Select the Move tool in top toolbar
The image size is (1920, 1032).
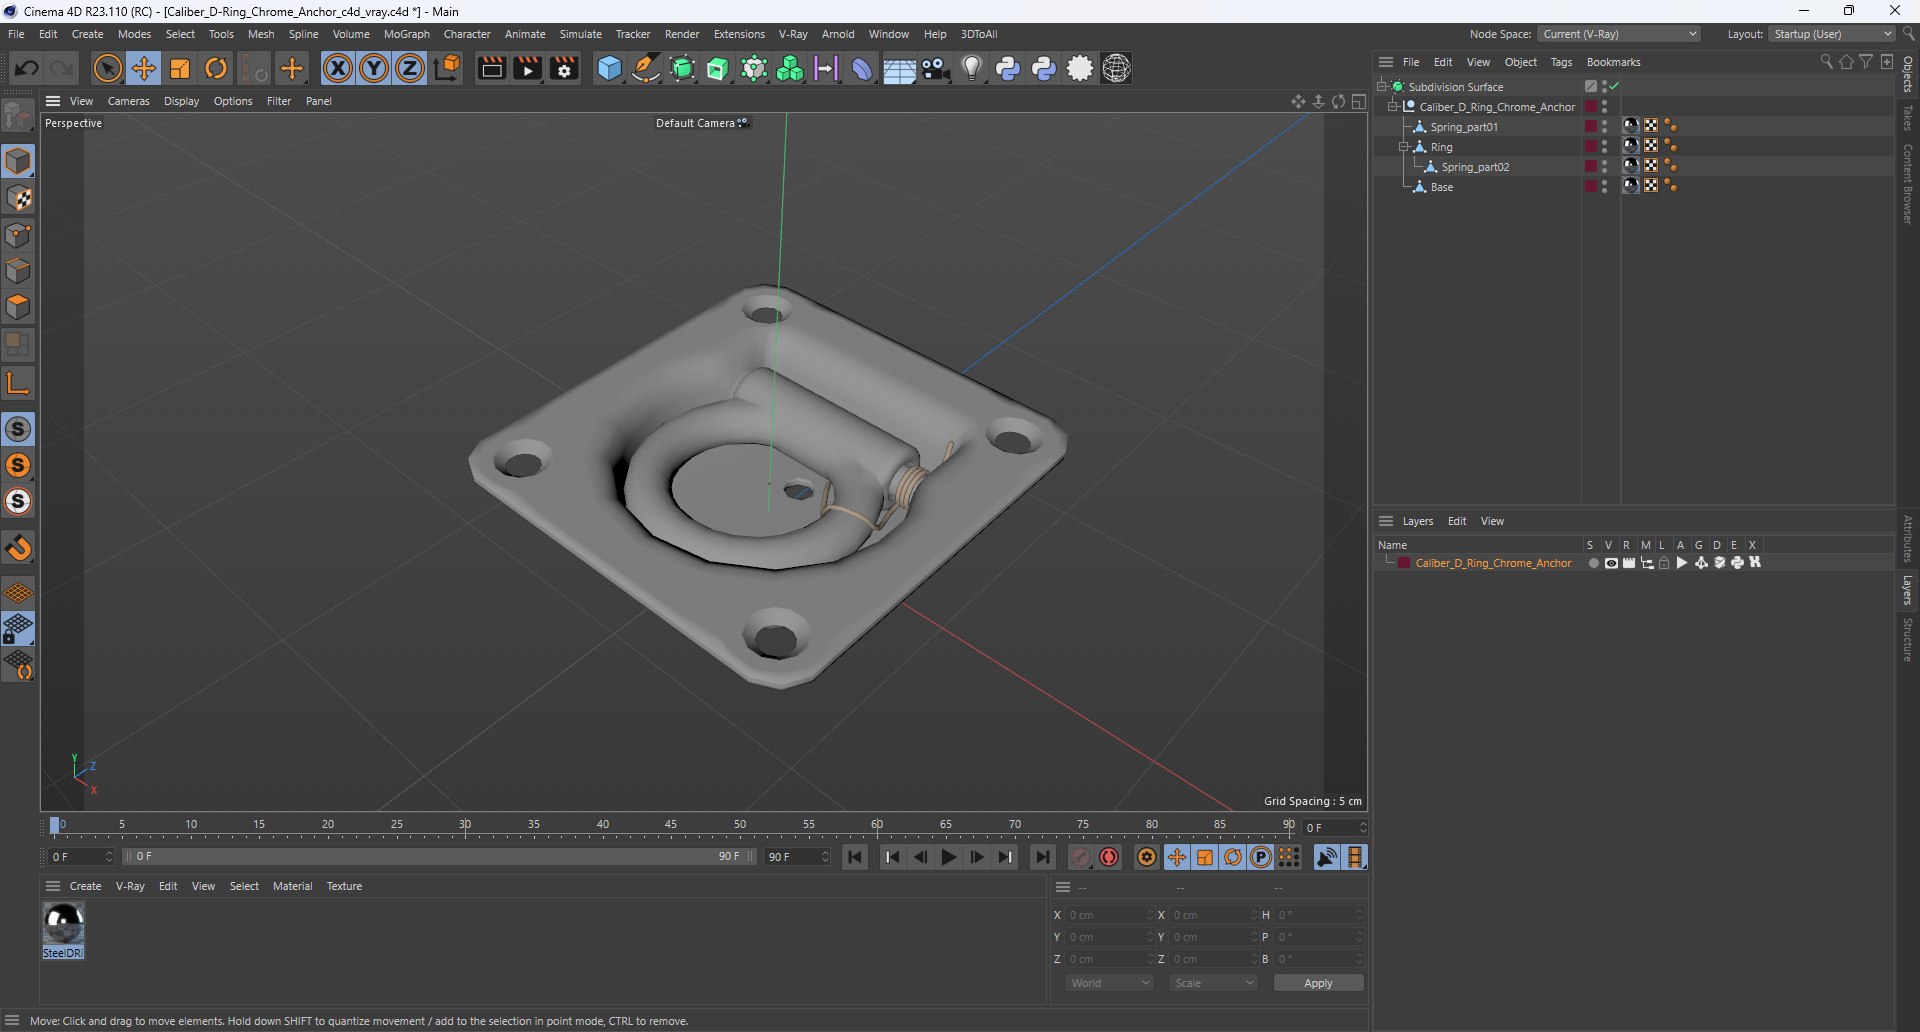144,68
